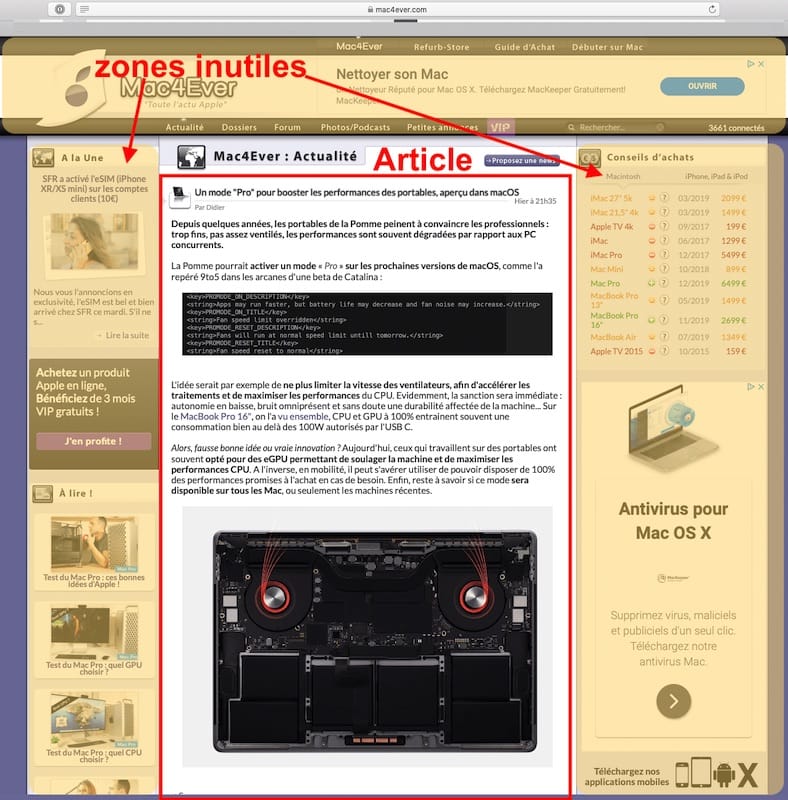The image size is (788, 800).
Task: Click the Safari privacy shield icon
Action: [60, 9]
